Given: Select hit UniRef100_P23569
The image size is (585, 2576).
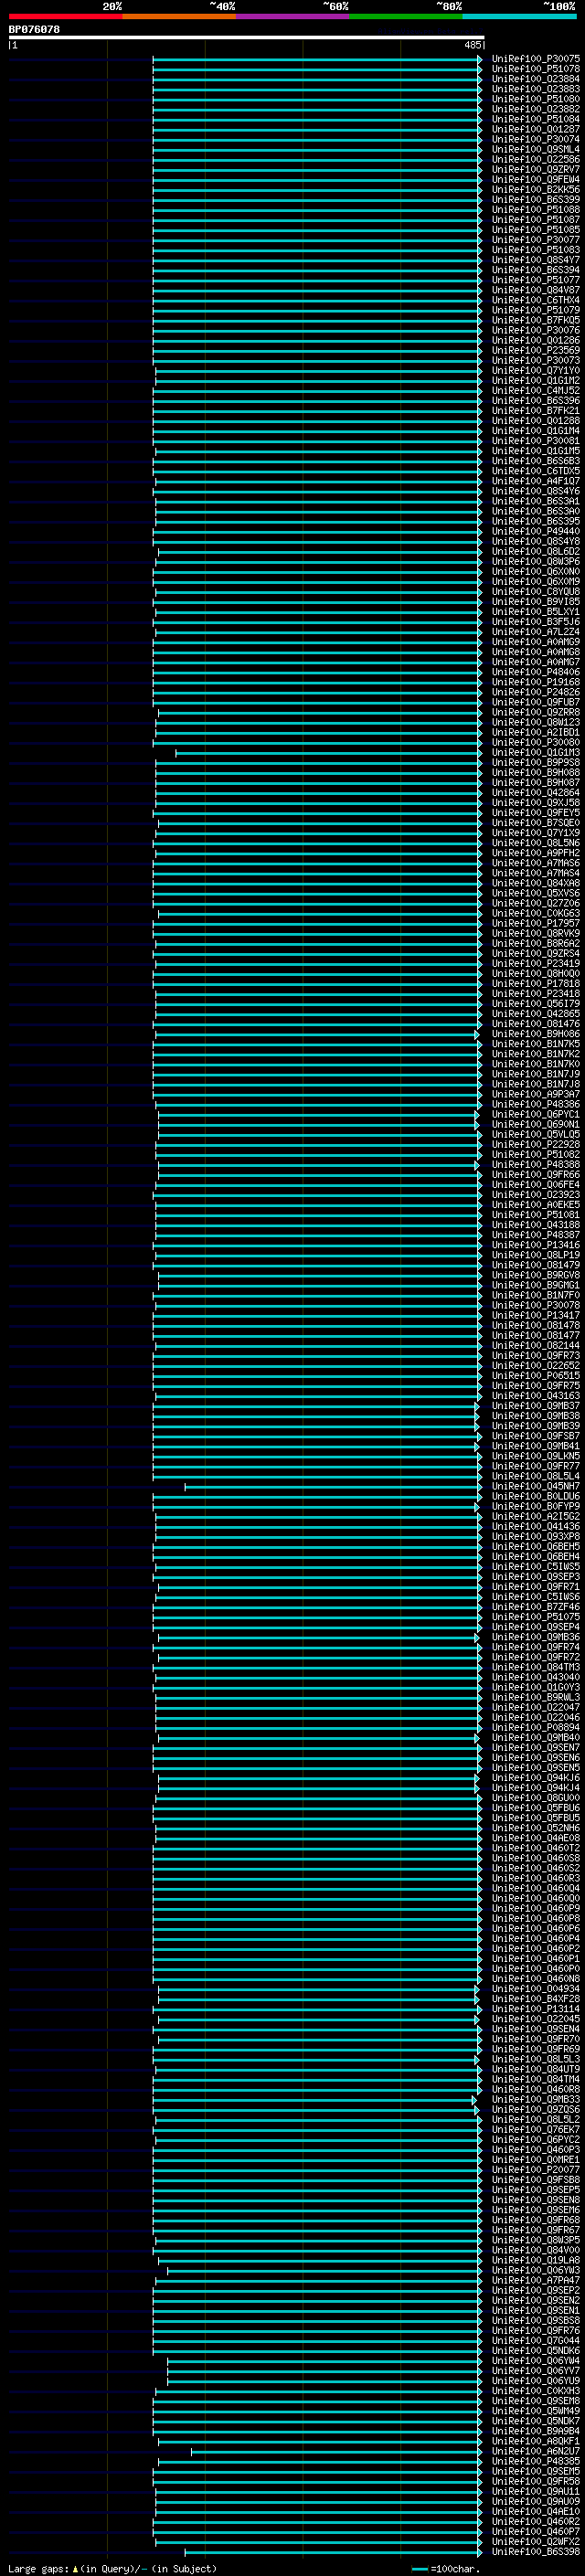Looking at the screenshot, I should (x=536, y=350).
